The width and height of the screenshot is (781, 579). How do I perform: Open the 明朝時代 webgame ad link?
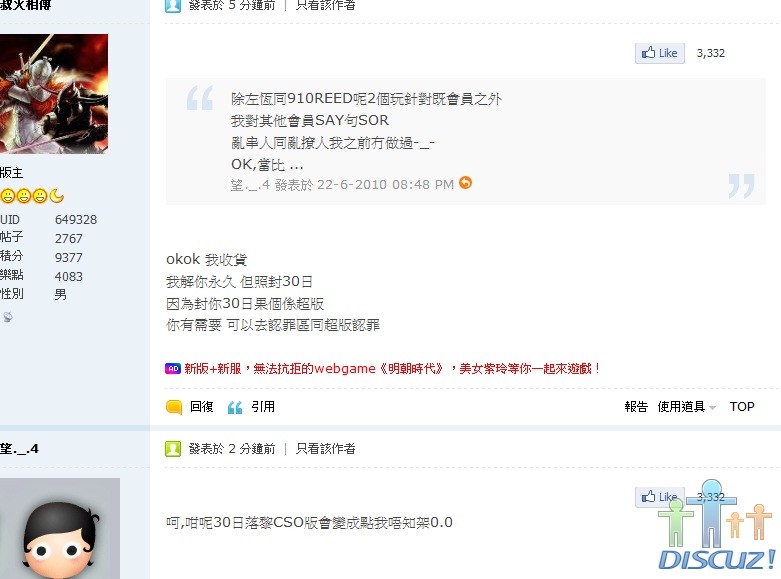[392, 369]
